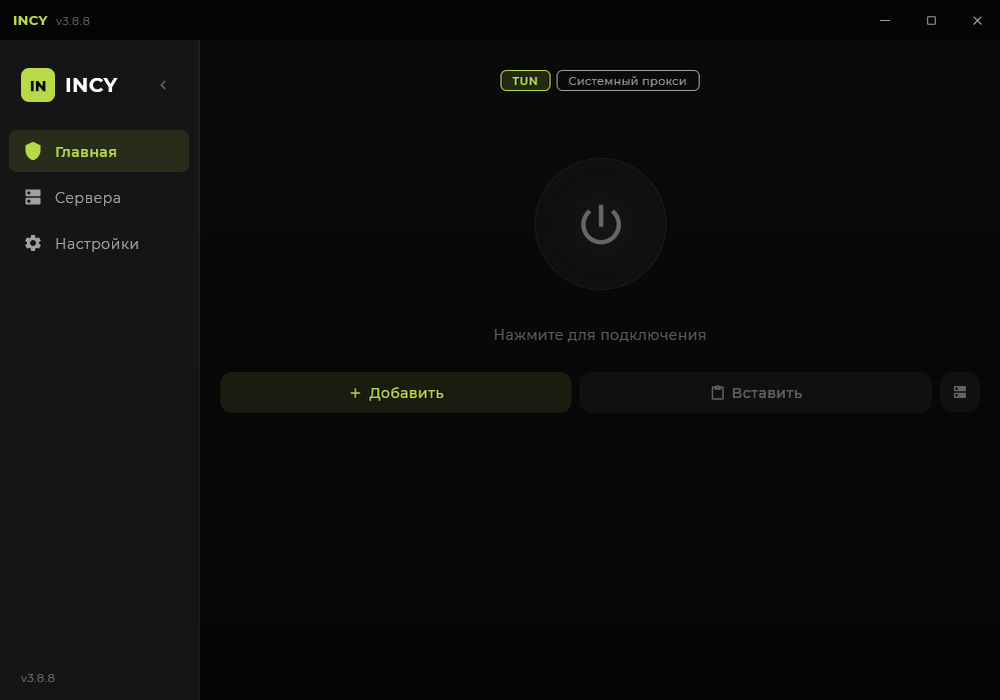The image size is (1000, 700).
Task: Click the Добавить button
Action: click(395, 392)
